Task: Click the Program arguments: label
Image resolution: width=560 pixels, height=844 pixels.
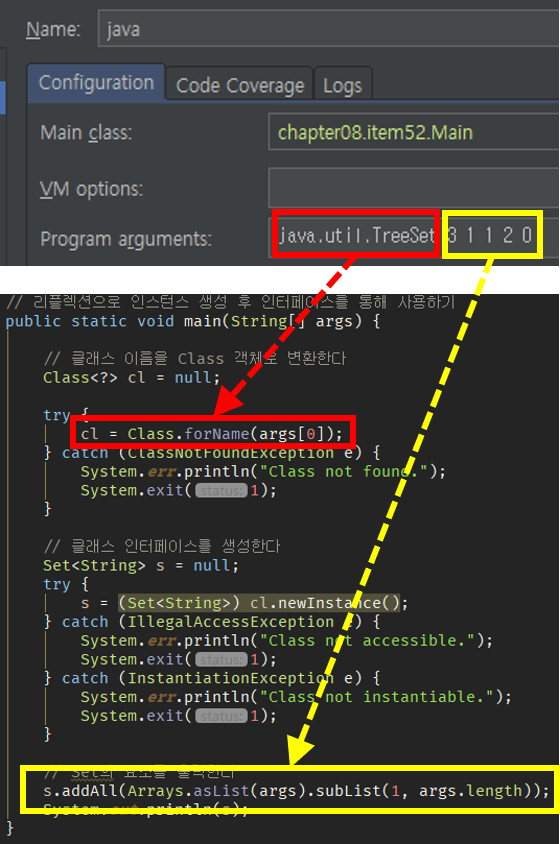Action: tap(126, 239)
